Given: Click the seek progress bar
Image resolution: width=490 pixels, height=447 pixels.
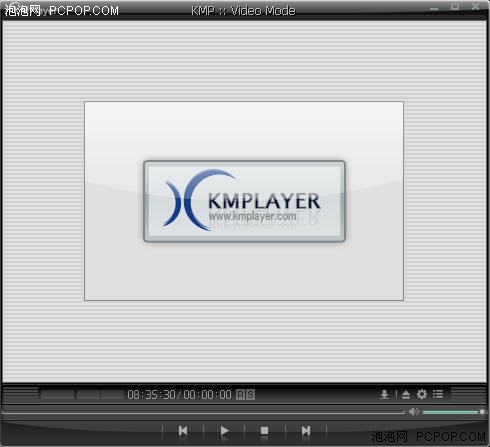Looking at the screenshot, I should coord(203,413).
